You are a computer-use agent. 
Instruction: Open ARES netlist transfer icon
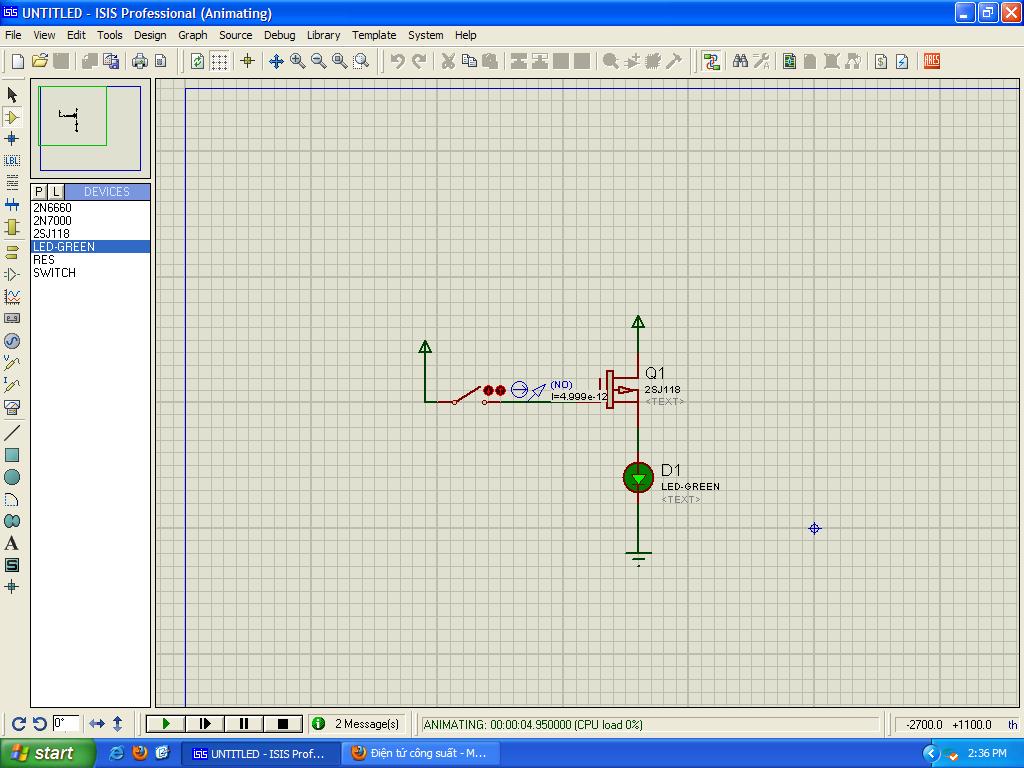click(x=932, y=61)
